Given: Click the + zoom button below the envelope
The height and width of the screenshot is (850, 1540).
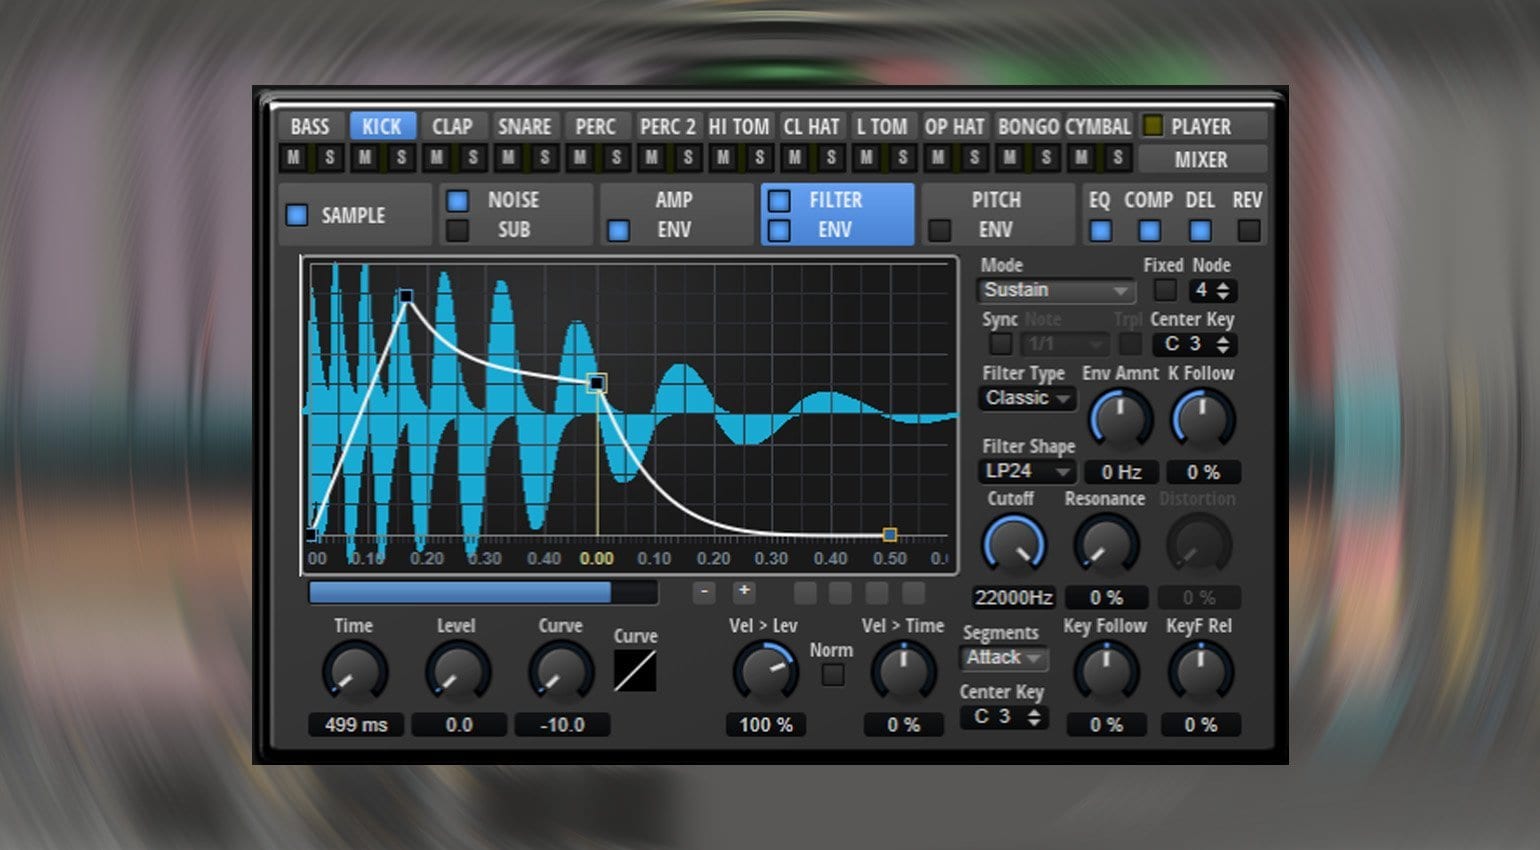Looking at the screenshot, I should click(x=743, y=593).
